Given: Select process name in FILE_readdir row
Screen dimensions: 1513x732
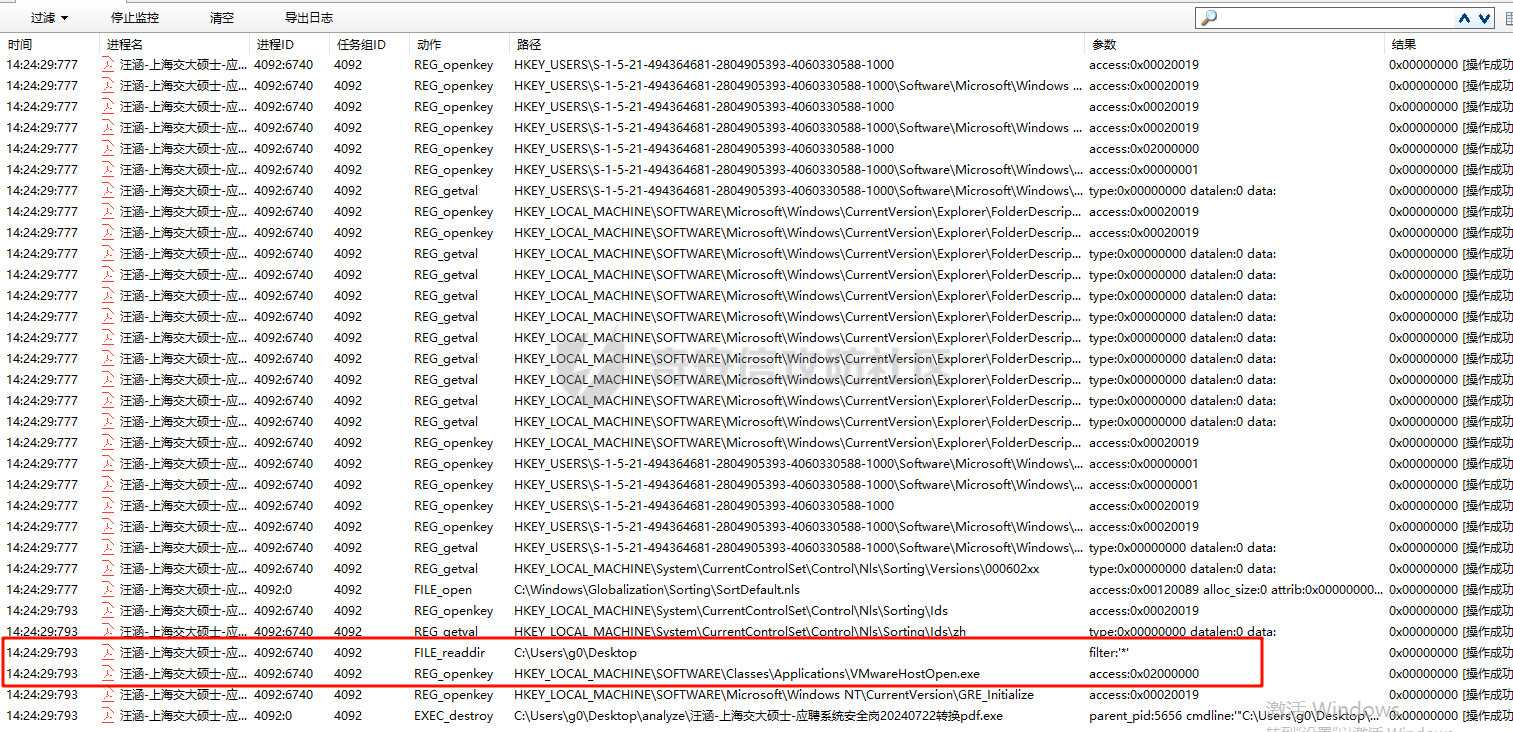Looking at the screenshot, I should click(184, 653).
